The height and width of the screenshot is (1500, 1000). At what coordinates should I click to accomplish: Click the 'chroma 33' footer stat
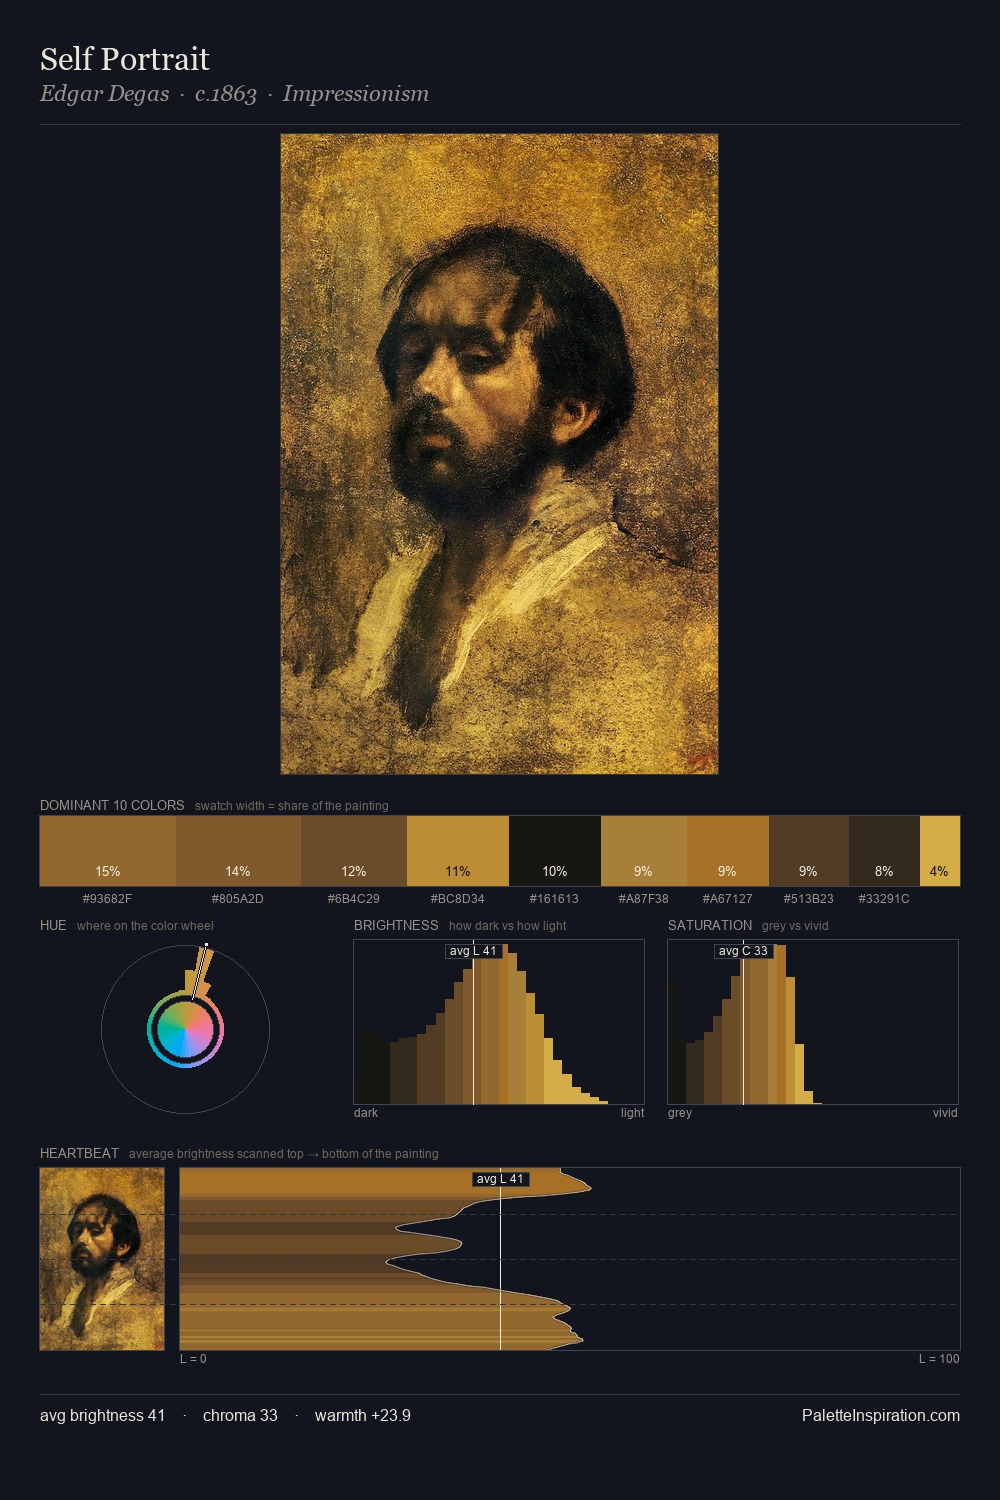click(240, 1415)
